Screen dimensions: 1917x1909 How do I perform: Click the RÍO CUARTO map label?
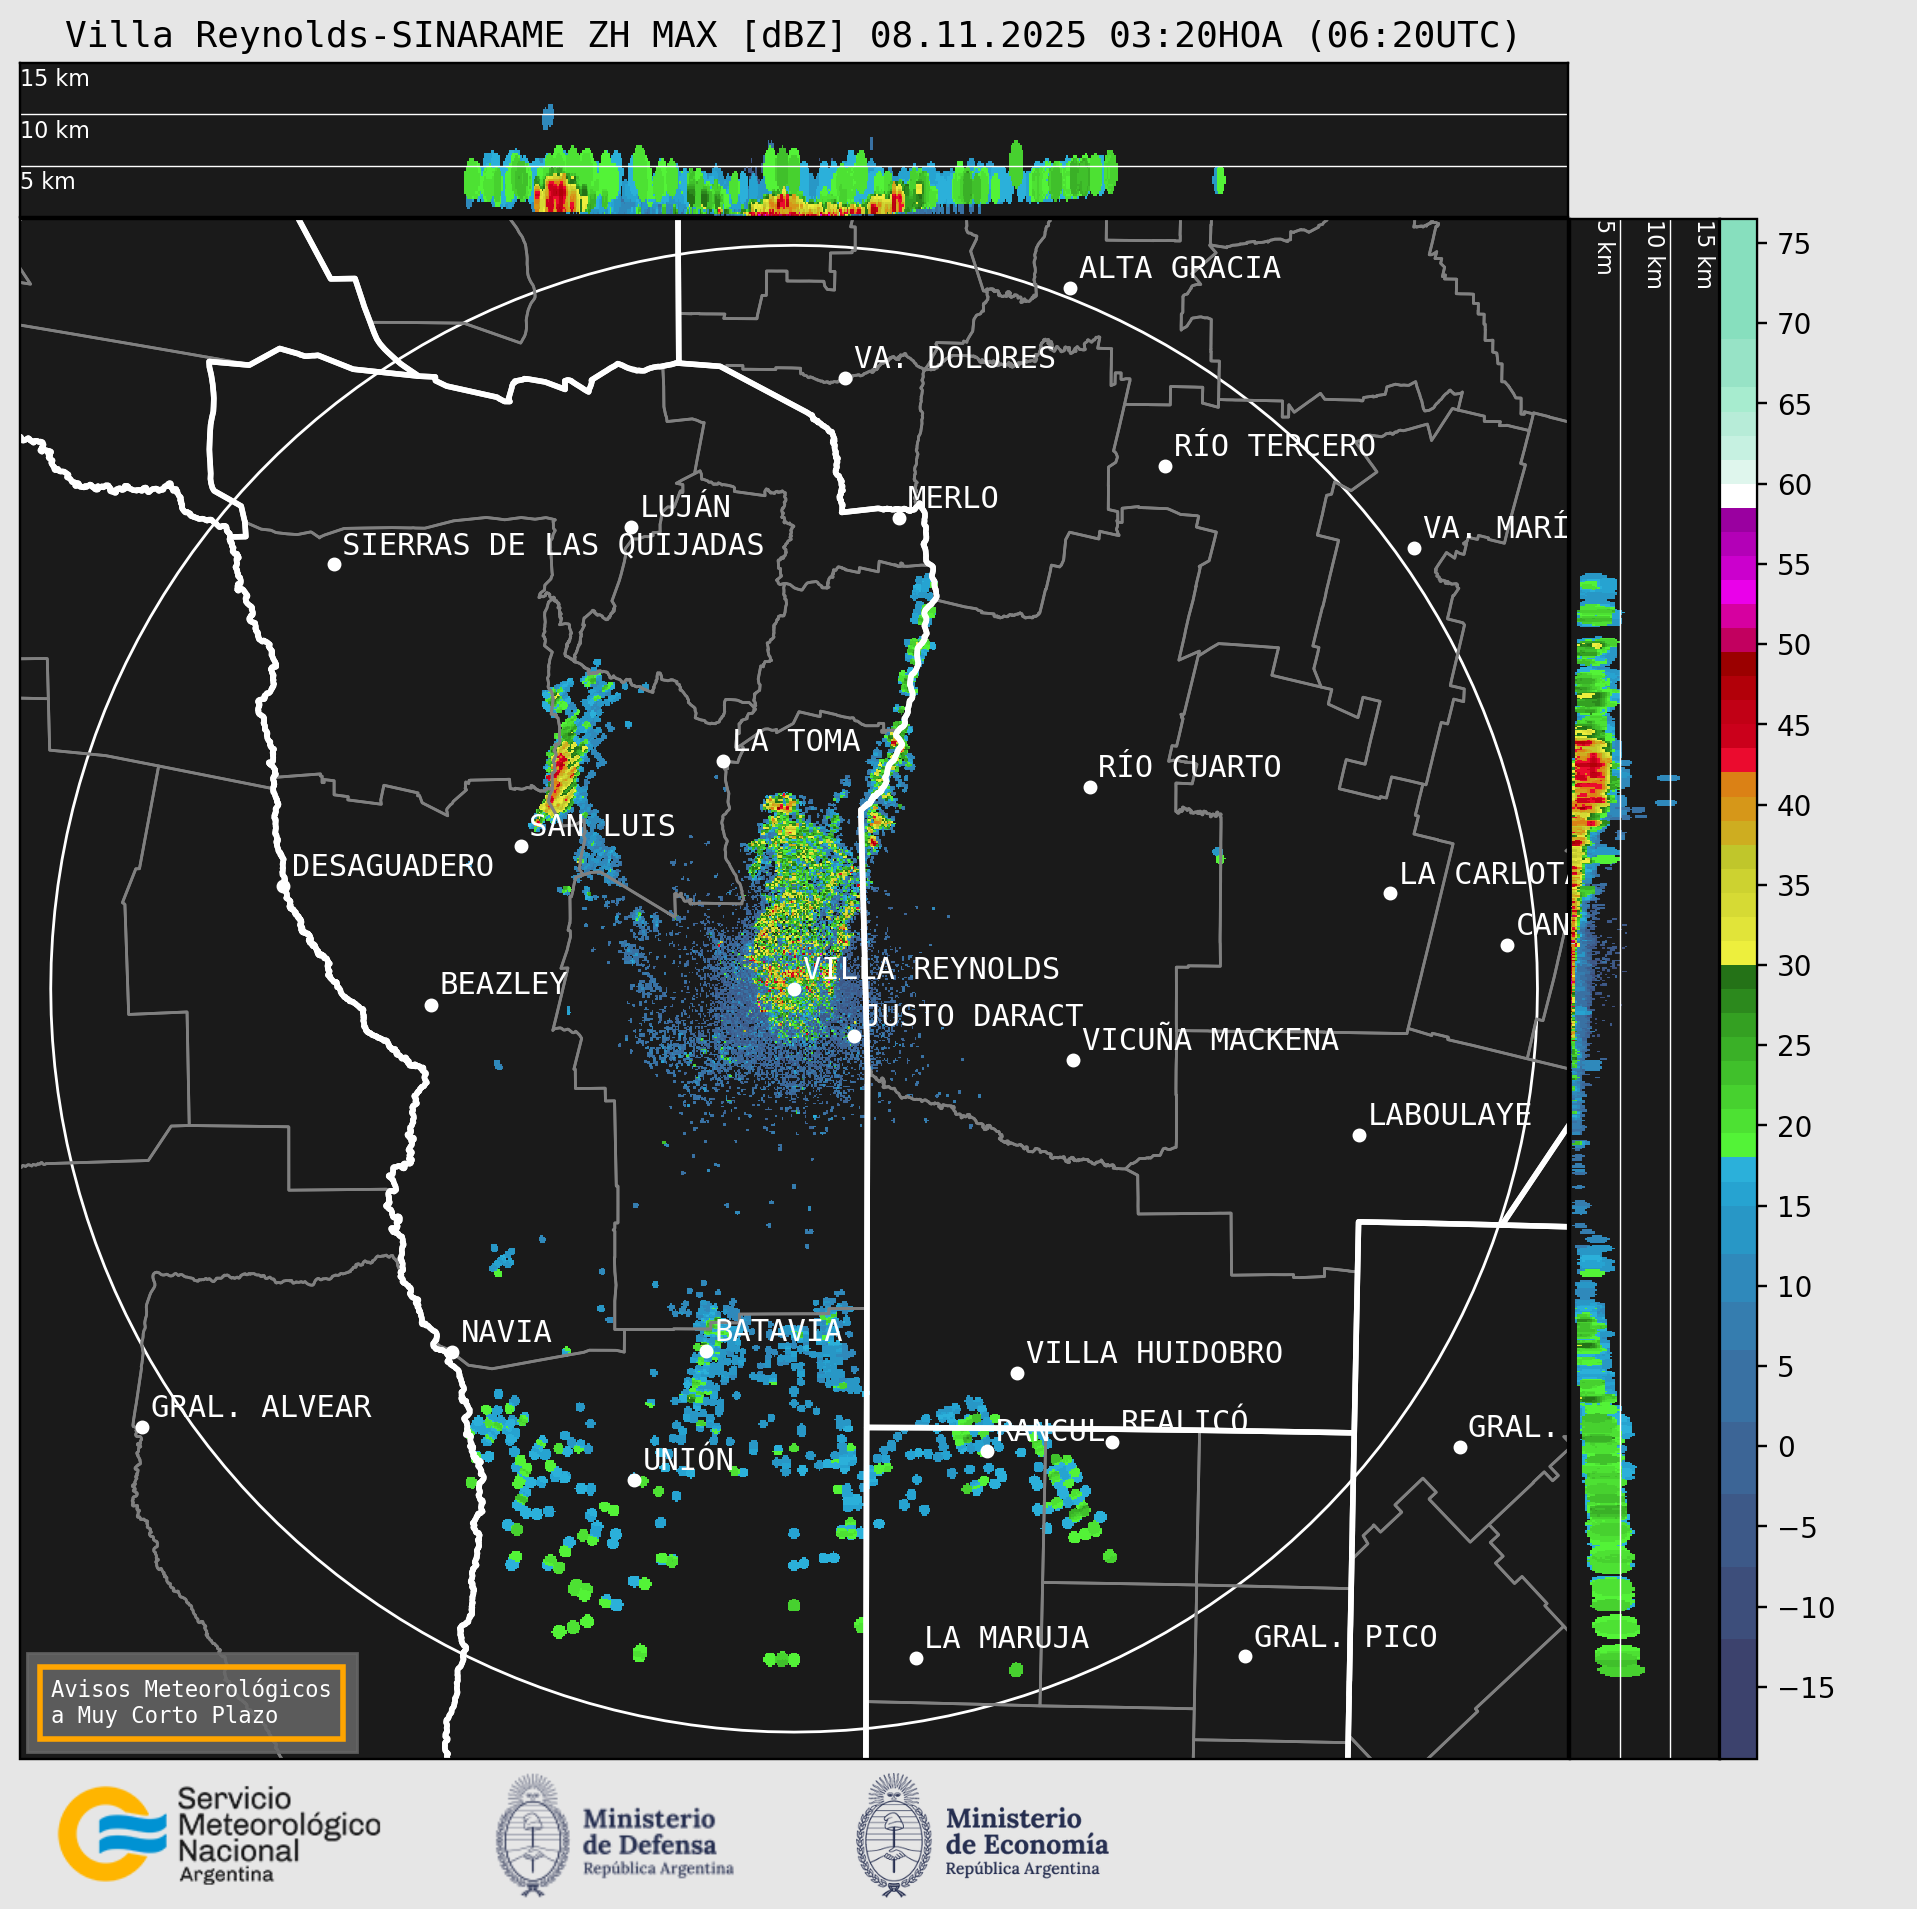1189,767
